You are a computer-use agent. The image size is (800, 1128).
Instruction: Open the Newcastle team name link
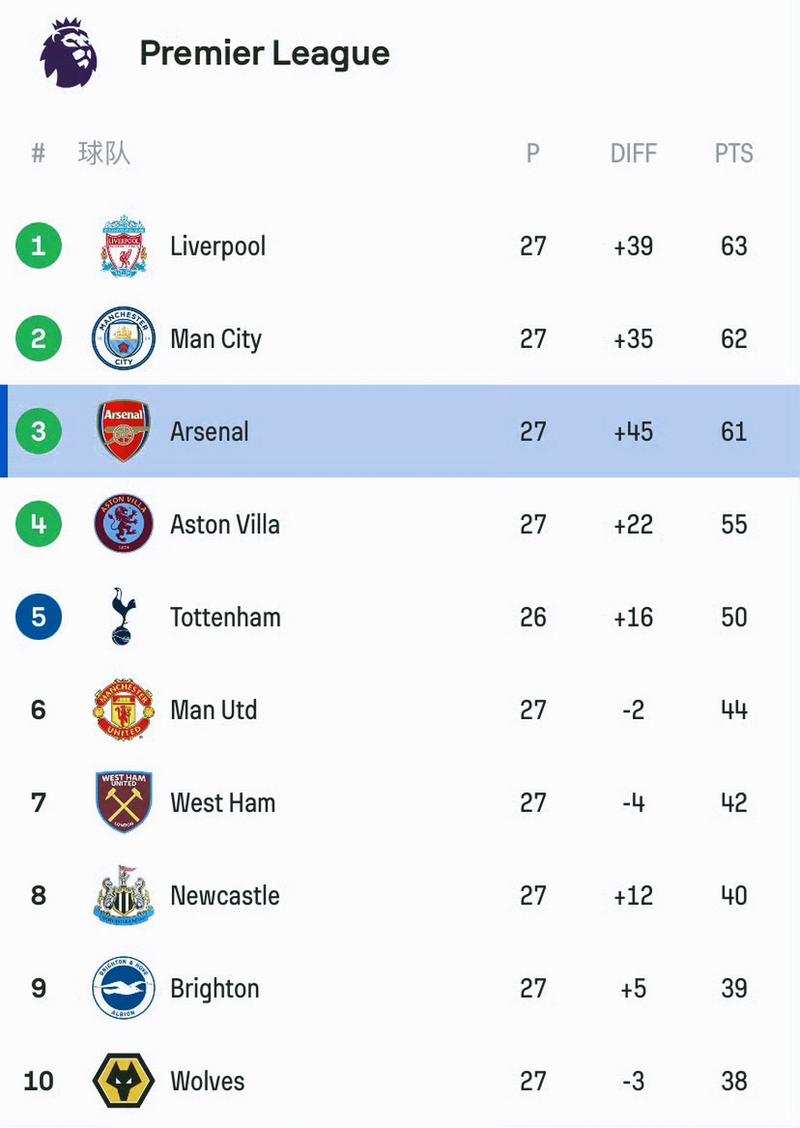pyautogui.click(x=225, y=896)
